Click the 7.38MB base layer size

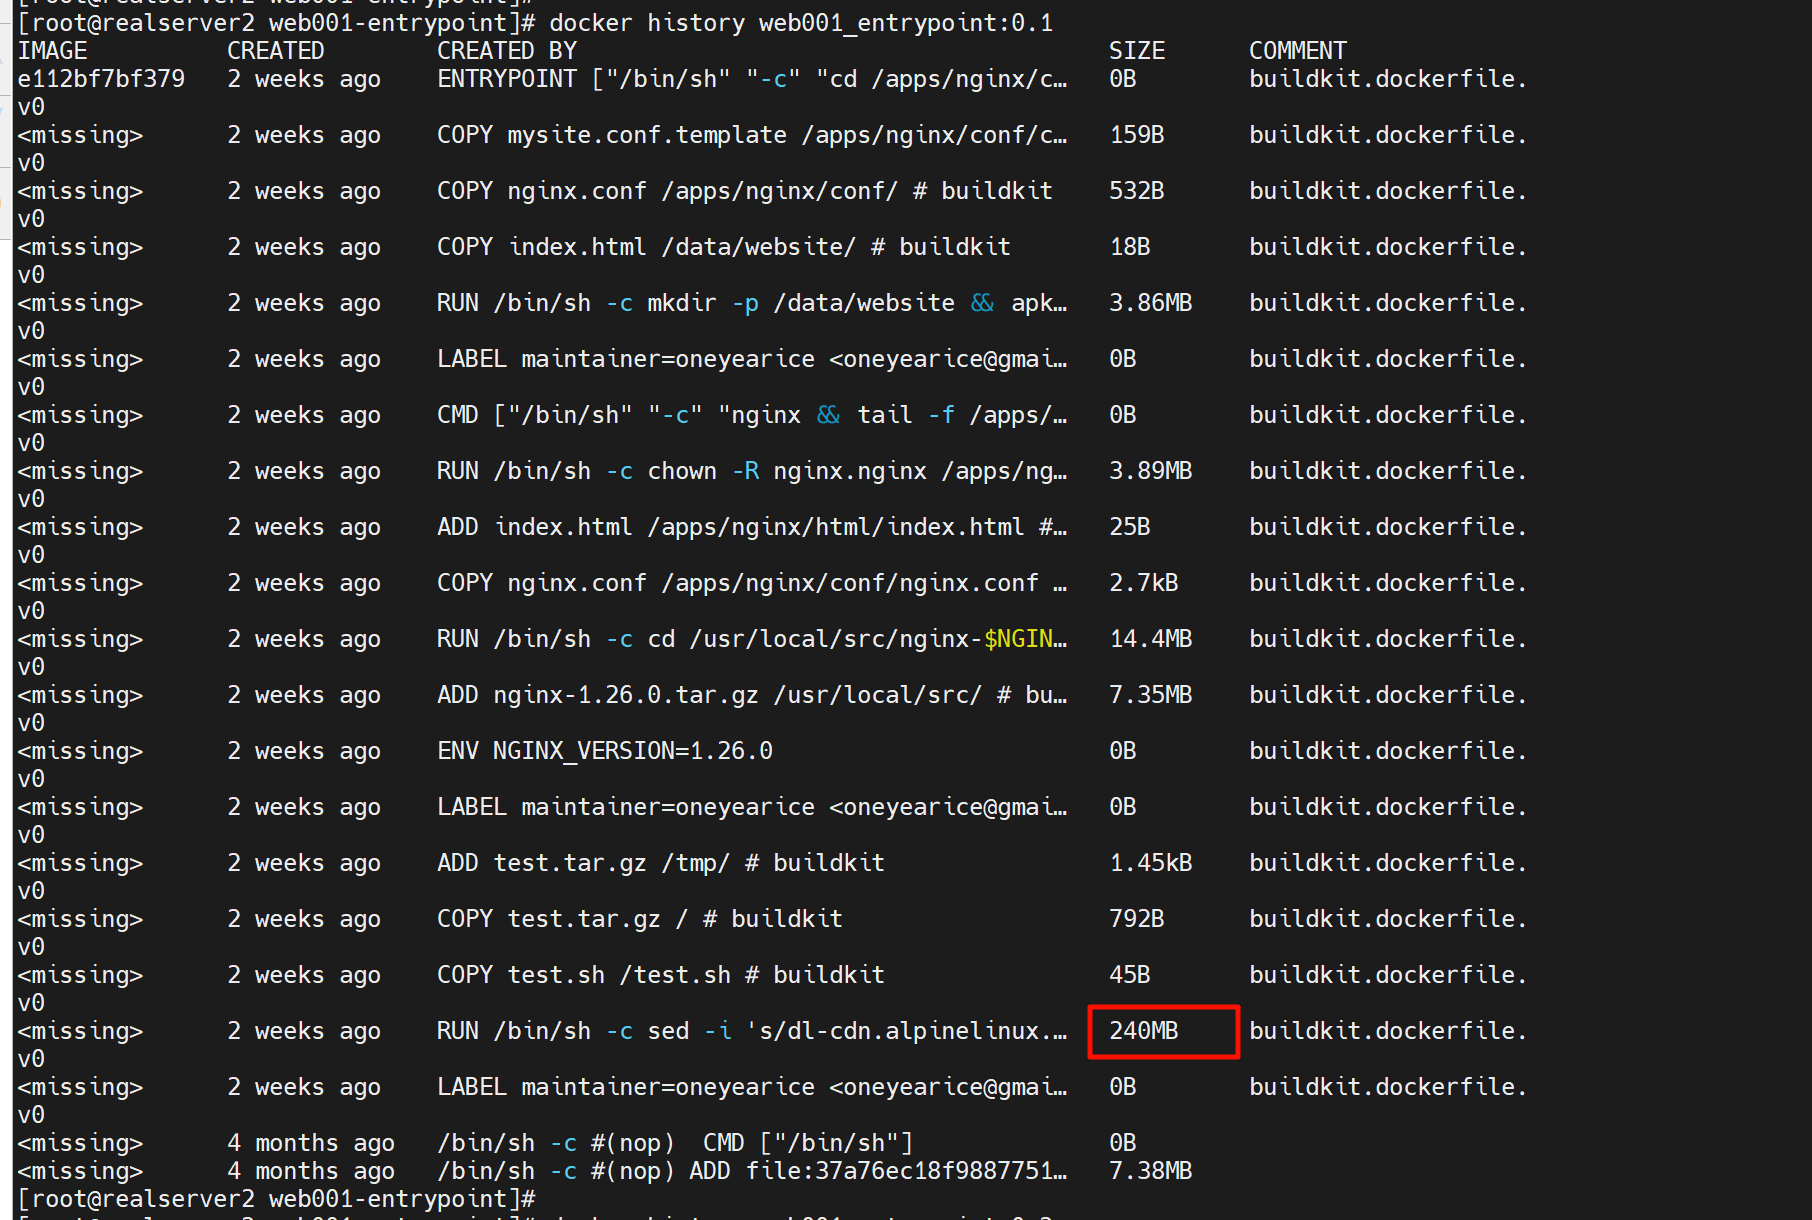pyautogui.click(x=1150, y=1171)
